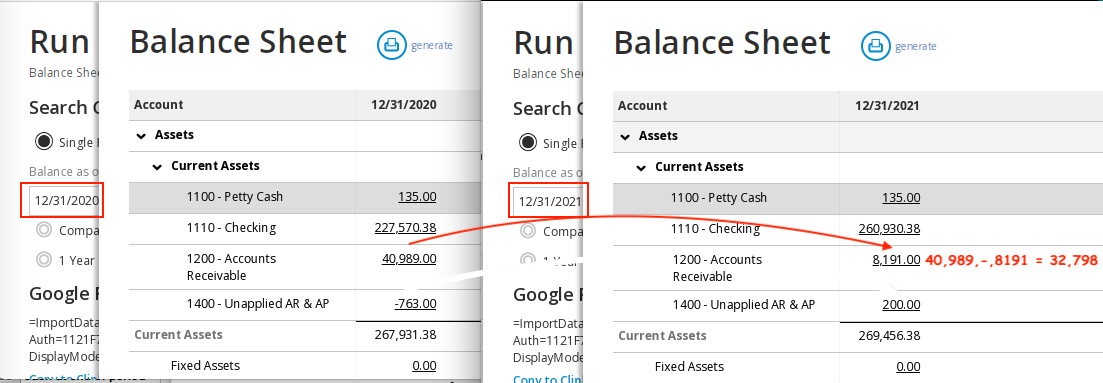The height and width of the screenshot is (383, 1103).
Task: Open the Petty Cash amount 135.00 in the 2020 sheet
Action: (x=417, y=196)
